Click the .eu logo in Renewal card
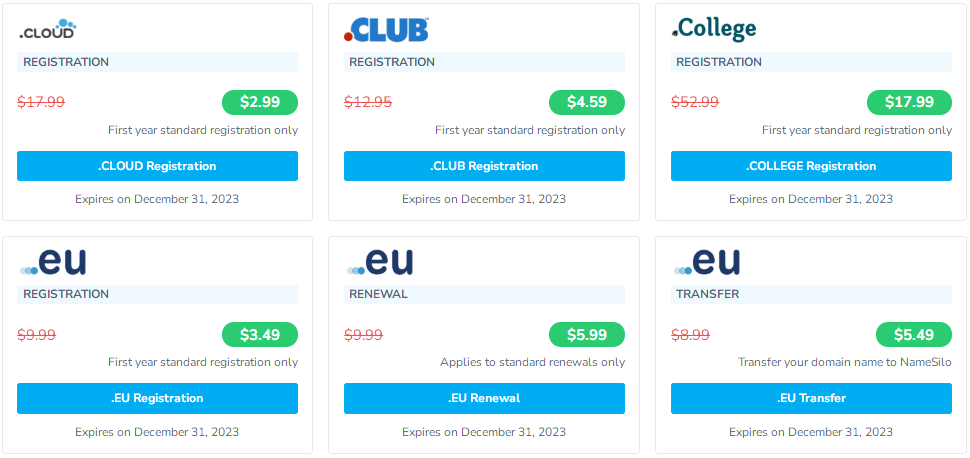The height and width of the screenshot is (458, 970). tap(380, 262)
